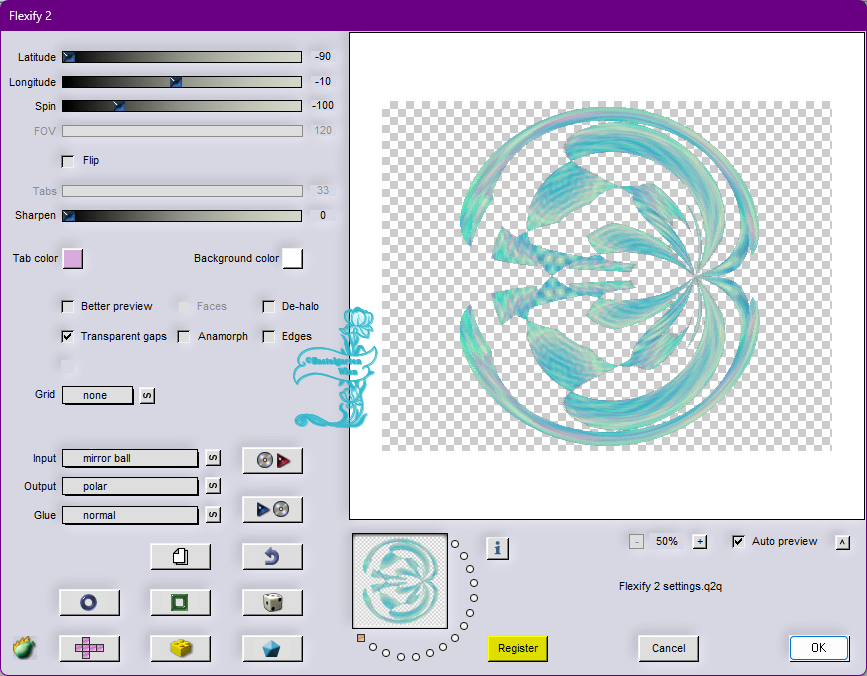Click the dice randomize button
This screenshot has width=867, height=676.
(272, 602)
